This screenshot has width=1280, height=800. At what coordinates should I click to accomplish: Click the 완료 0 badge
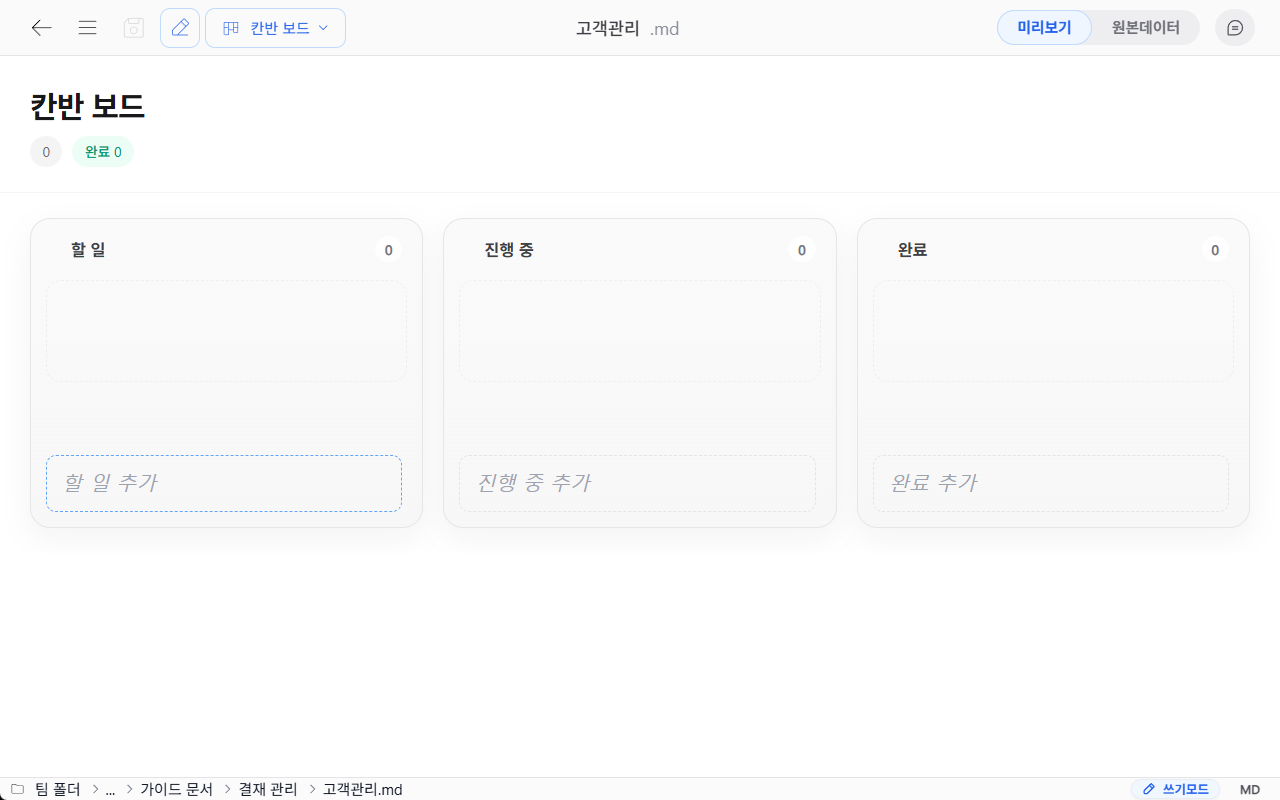pos(103,152)
